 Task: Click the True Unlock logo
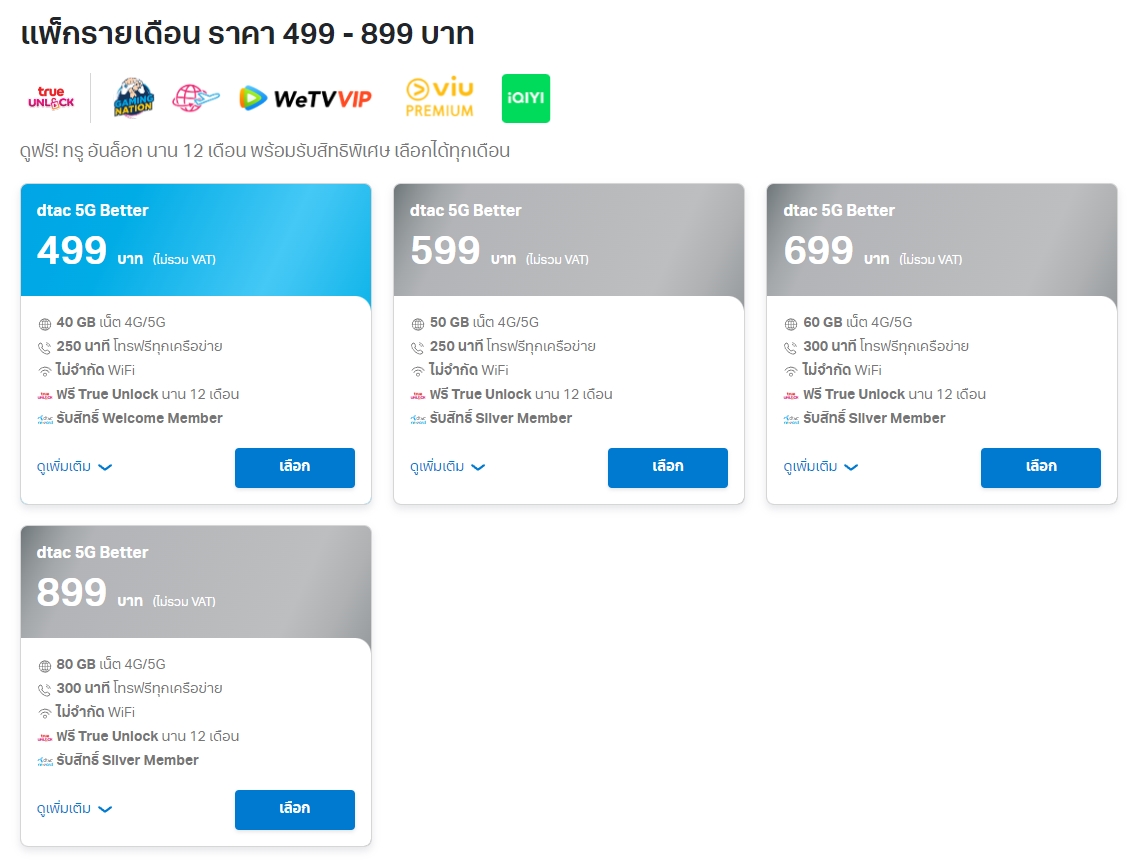pyautogui.click(x=50, y=98)
